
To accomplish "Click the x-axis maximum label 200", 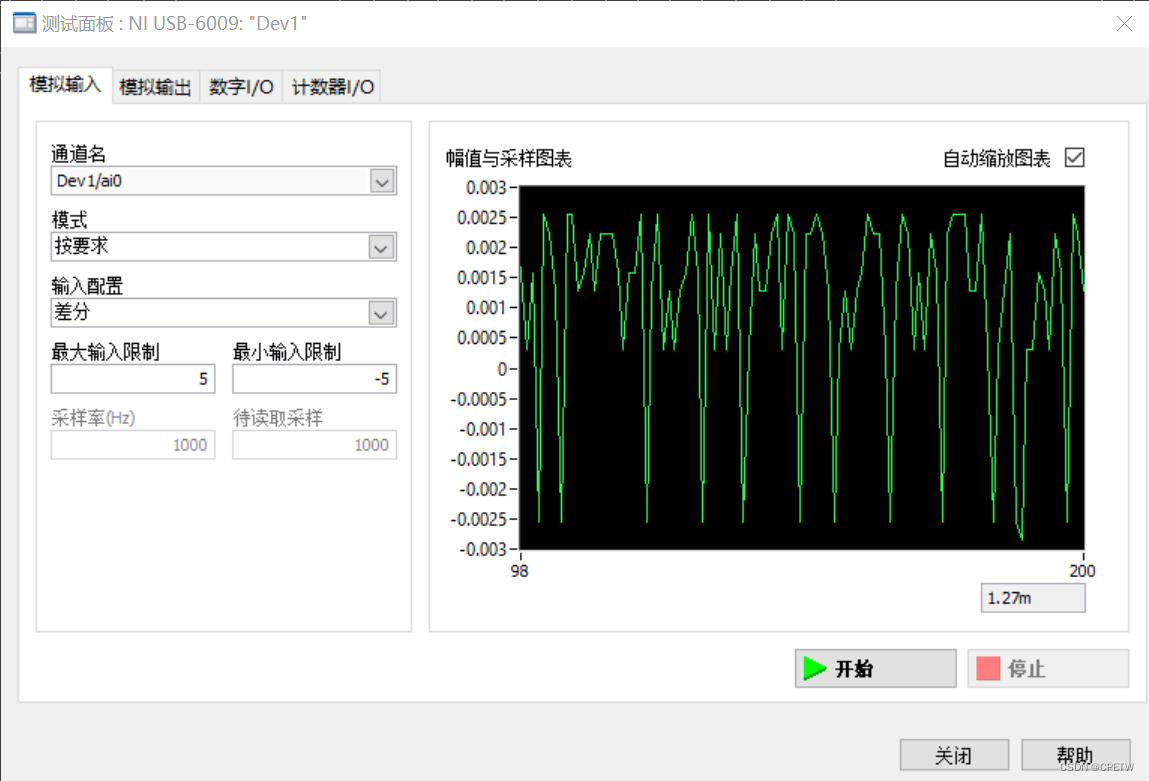I will [x=1082, y=571].
